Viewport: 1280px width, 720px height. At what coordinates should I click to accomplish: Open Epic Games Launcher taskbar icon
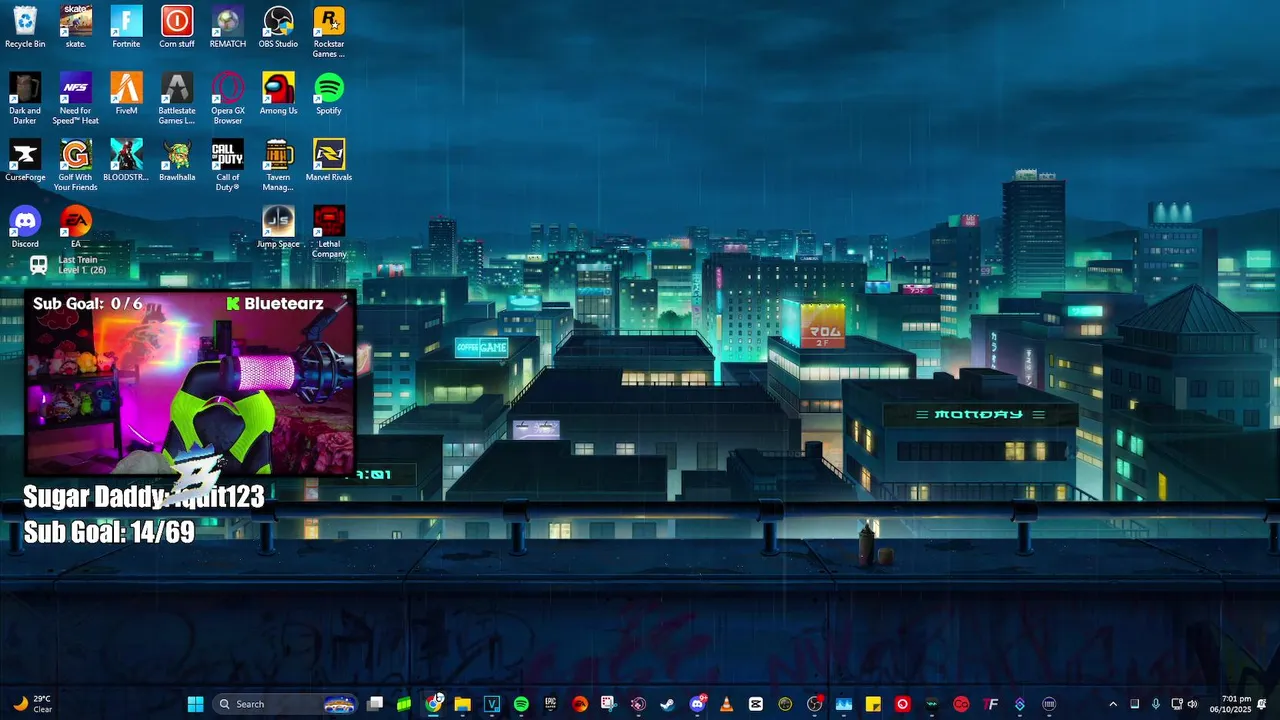click(550, 704)
